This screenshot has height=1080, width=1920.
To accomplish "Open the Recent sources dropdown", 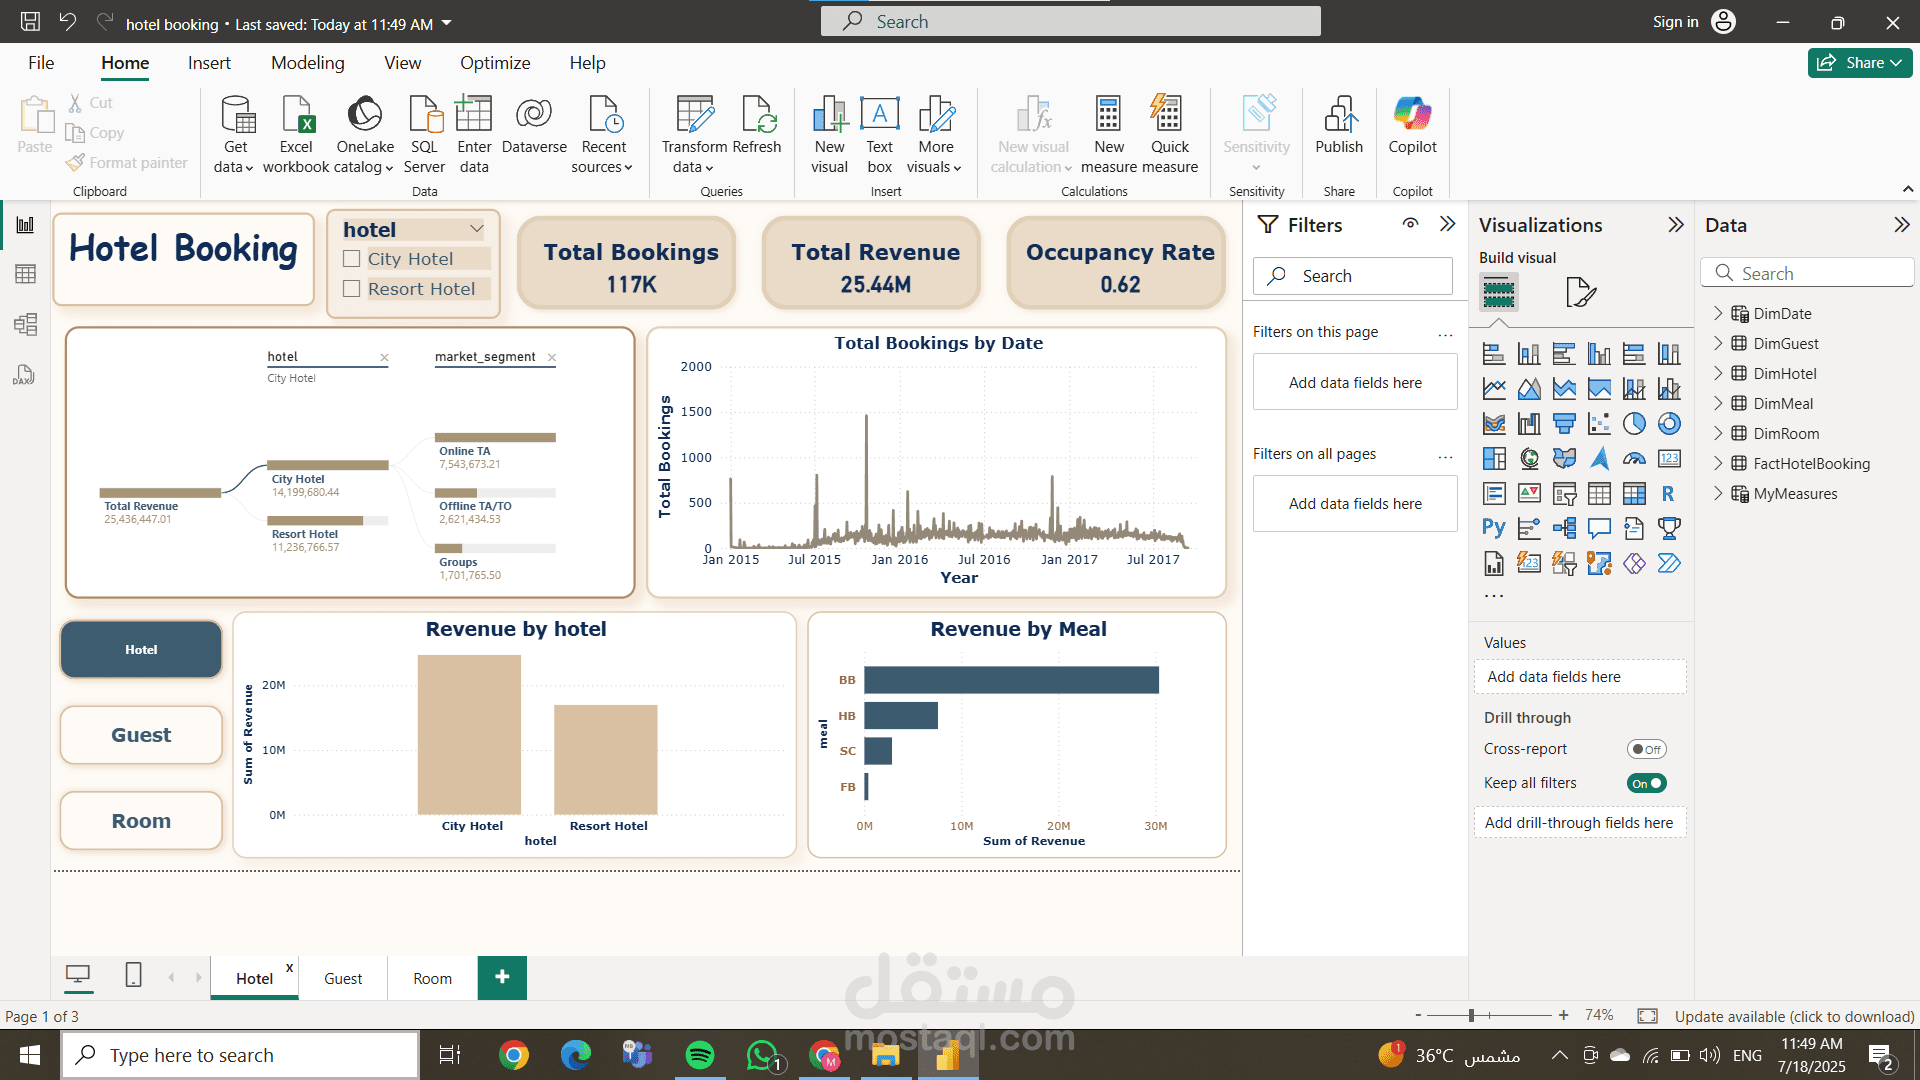I will point(603,134).
